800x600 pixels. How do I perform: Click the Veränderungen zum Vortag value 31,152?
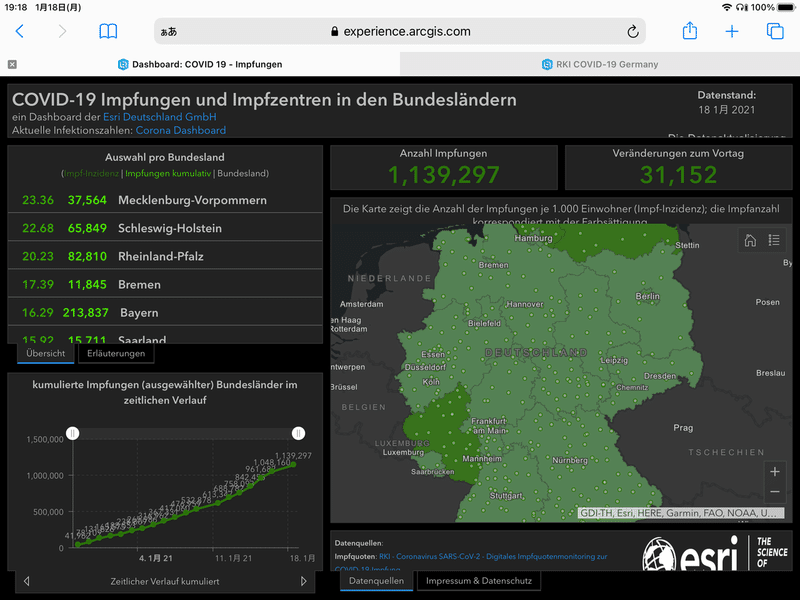tap(679, 174)
